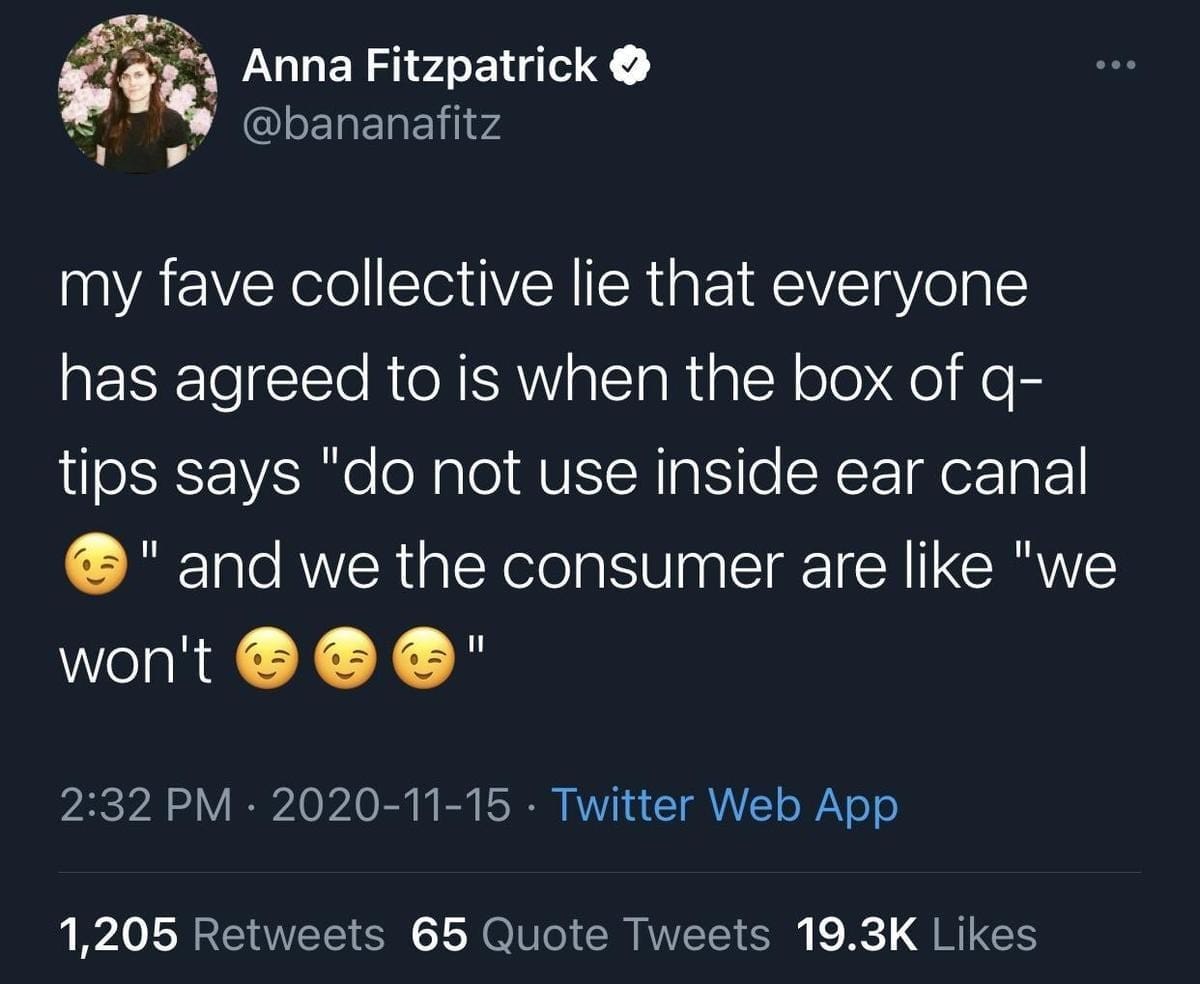Viewport: 1200px width, 984px height.
Task: Open the three-dot more options menu
Action: pyautogui.click(x=1116, y=67)
